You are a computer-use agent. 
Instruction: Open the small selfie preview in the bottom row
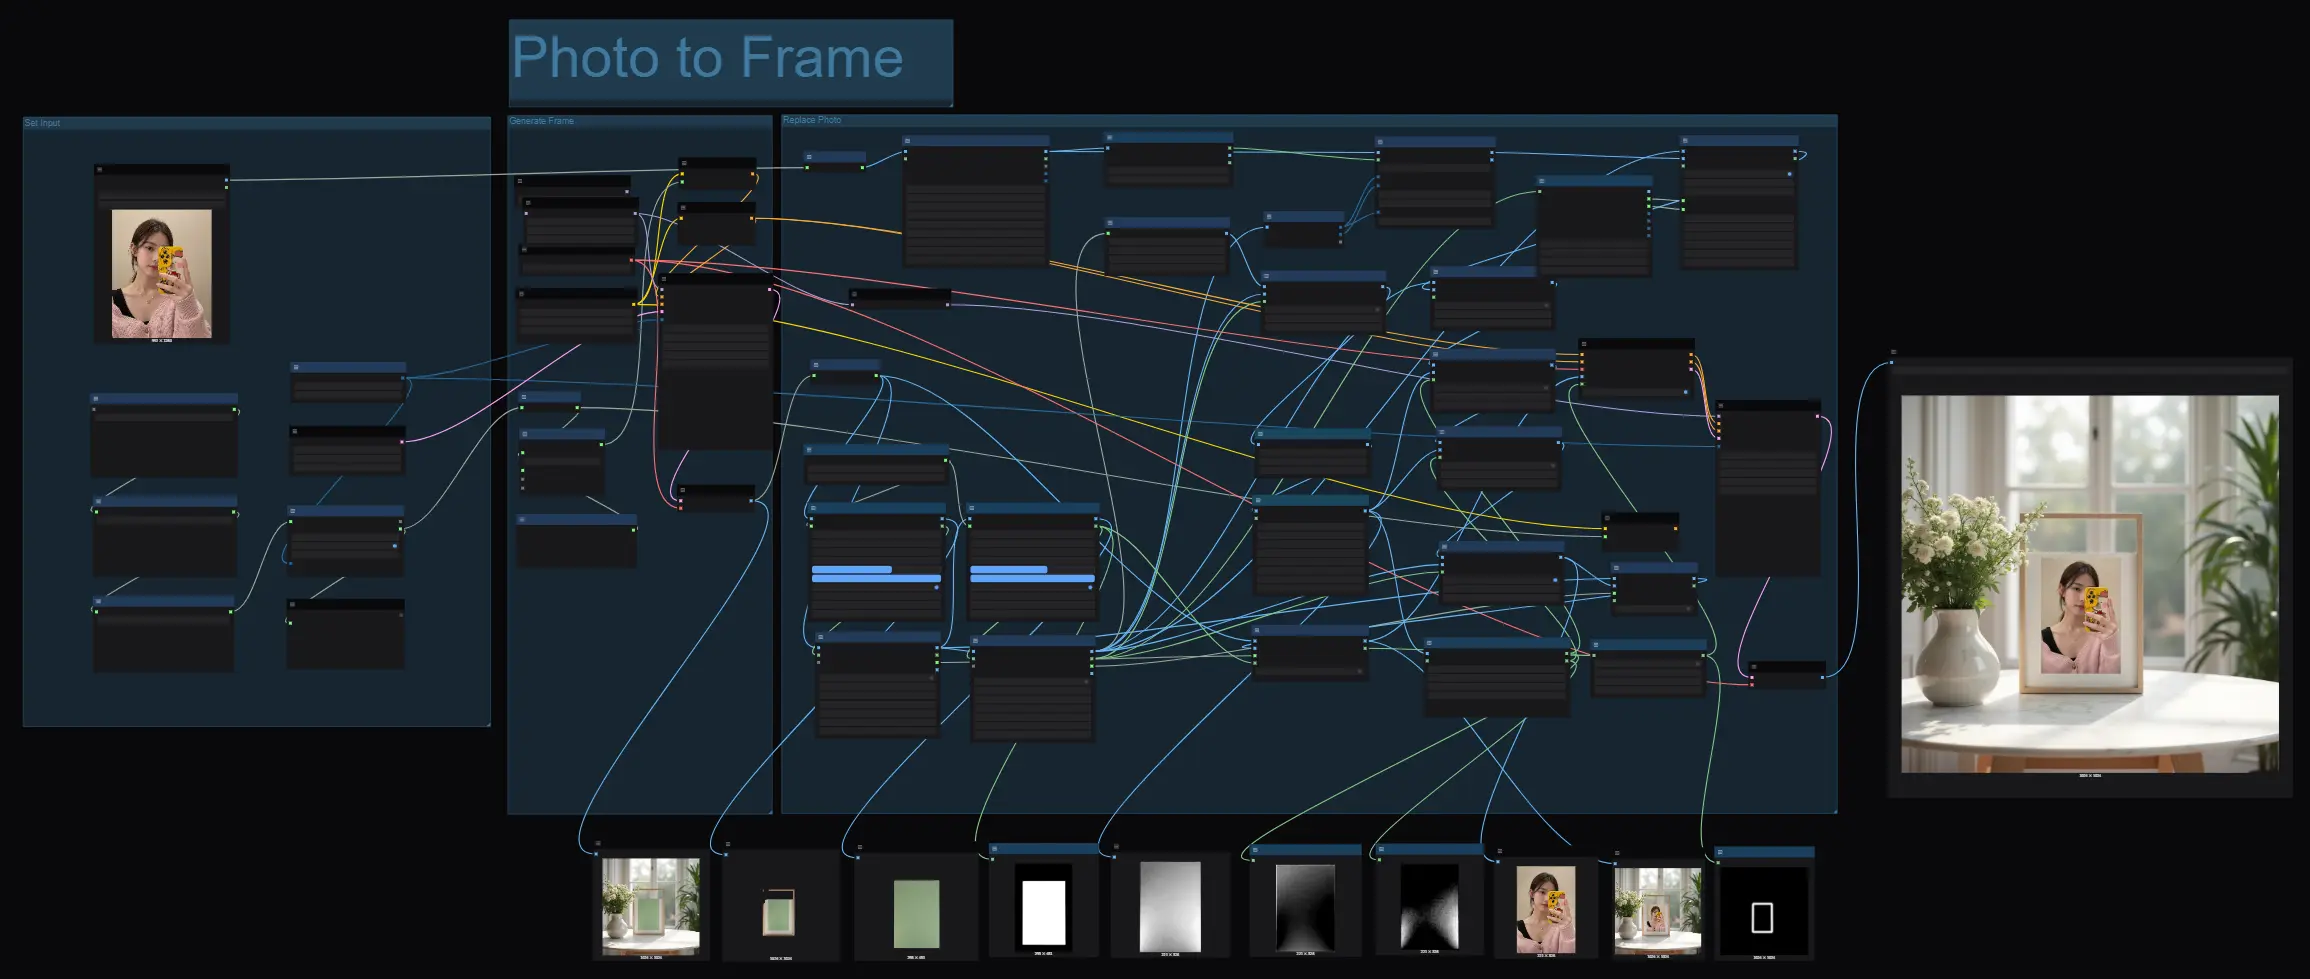pyautogui.click(x=1545, y=910)
